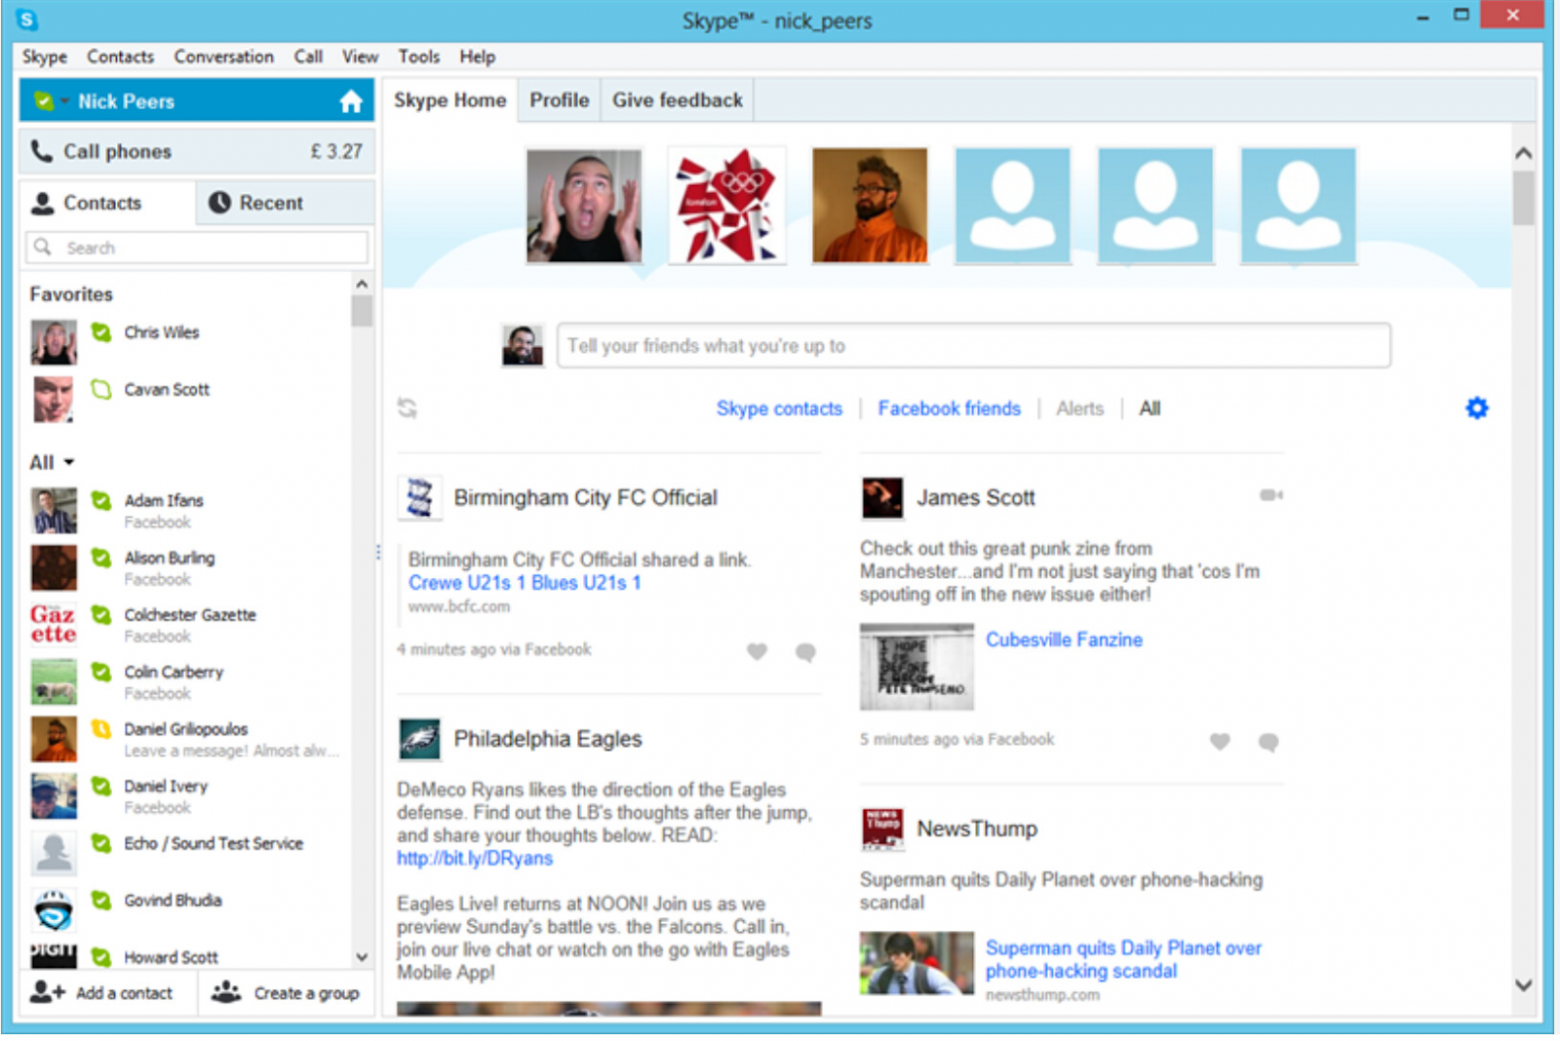Click the Add a contact icon
1560x1041 pixels.
tap(47, 992)
